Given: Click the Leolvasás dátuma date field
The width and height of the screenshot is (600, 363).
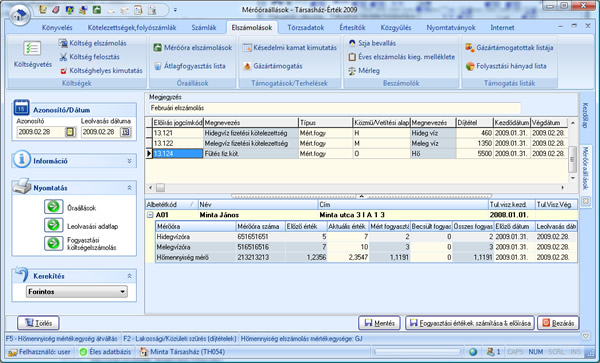Looking at the screenshot, I should click(x=101, y=132).
